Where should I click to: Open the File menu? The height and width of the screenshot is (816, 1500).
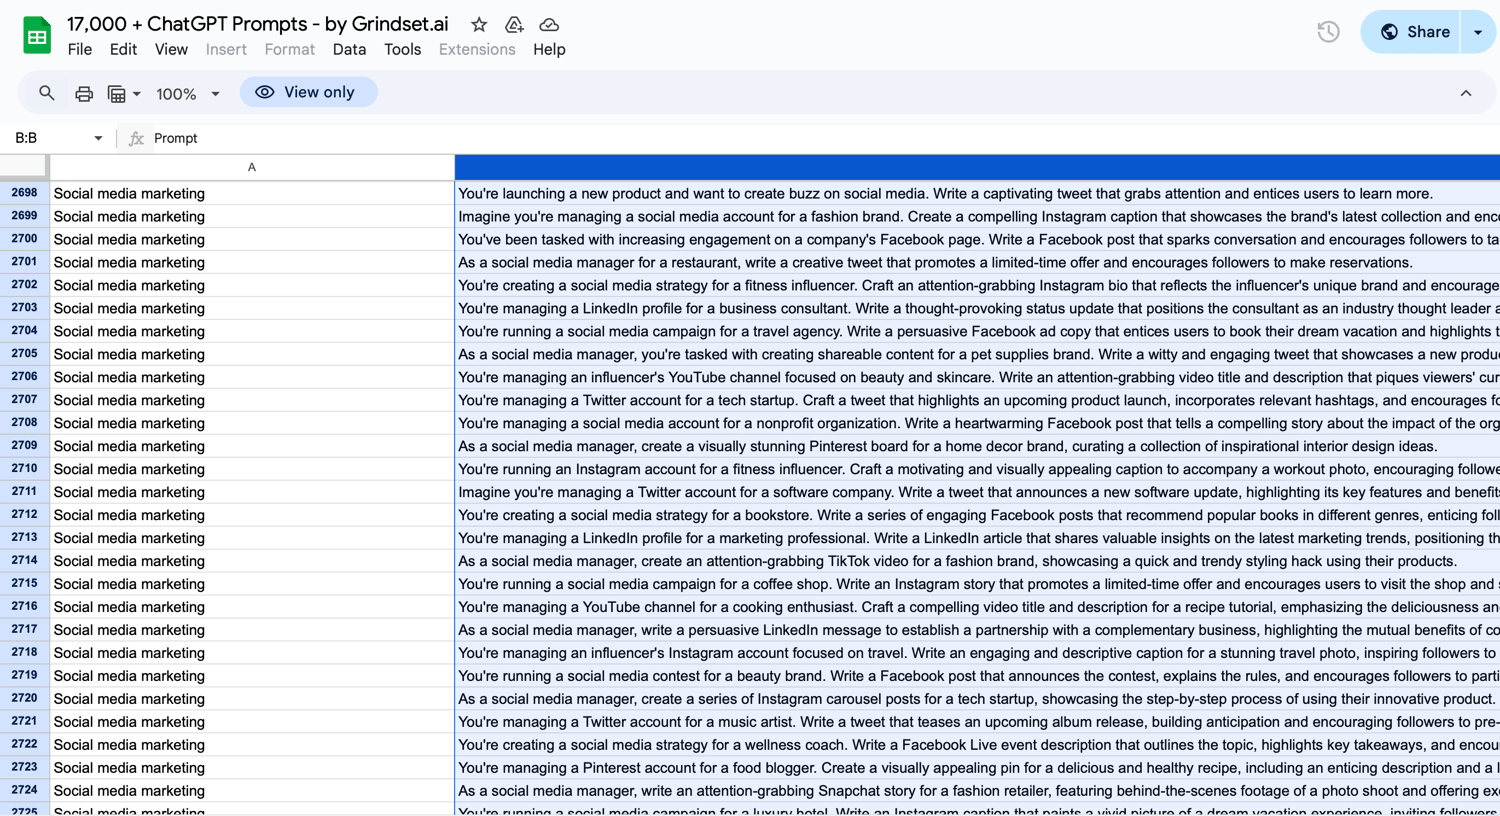pos(80,49)
